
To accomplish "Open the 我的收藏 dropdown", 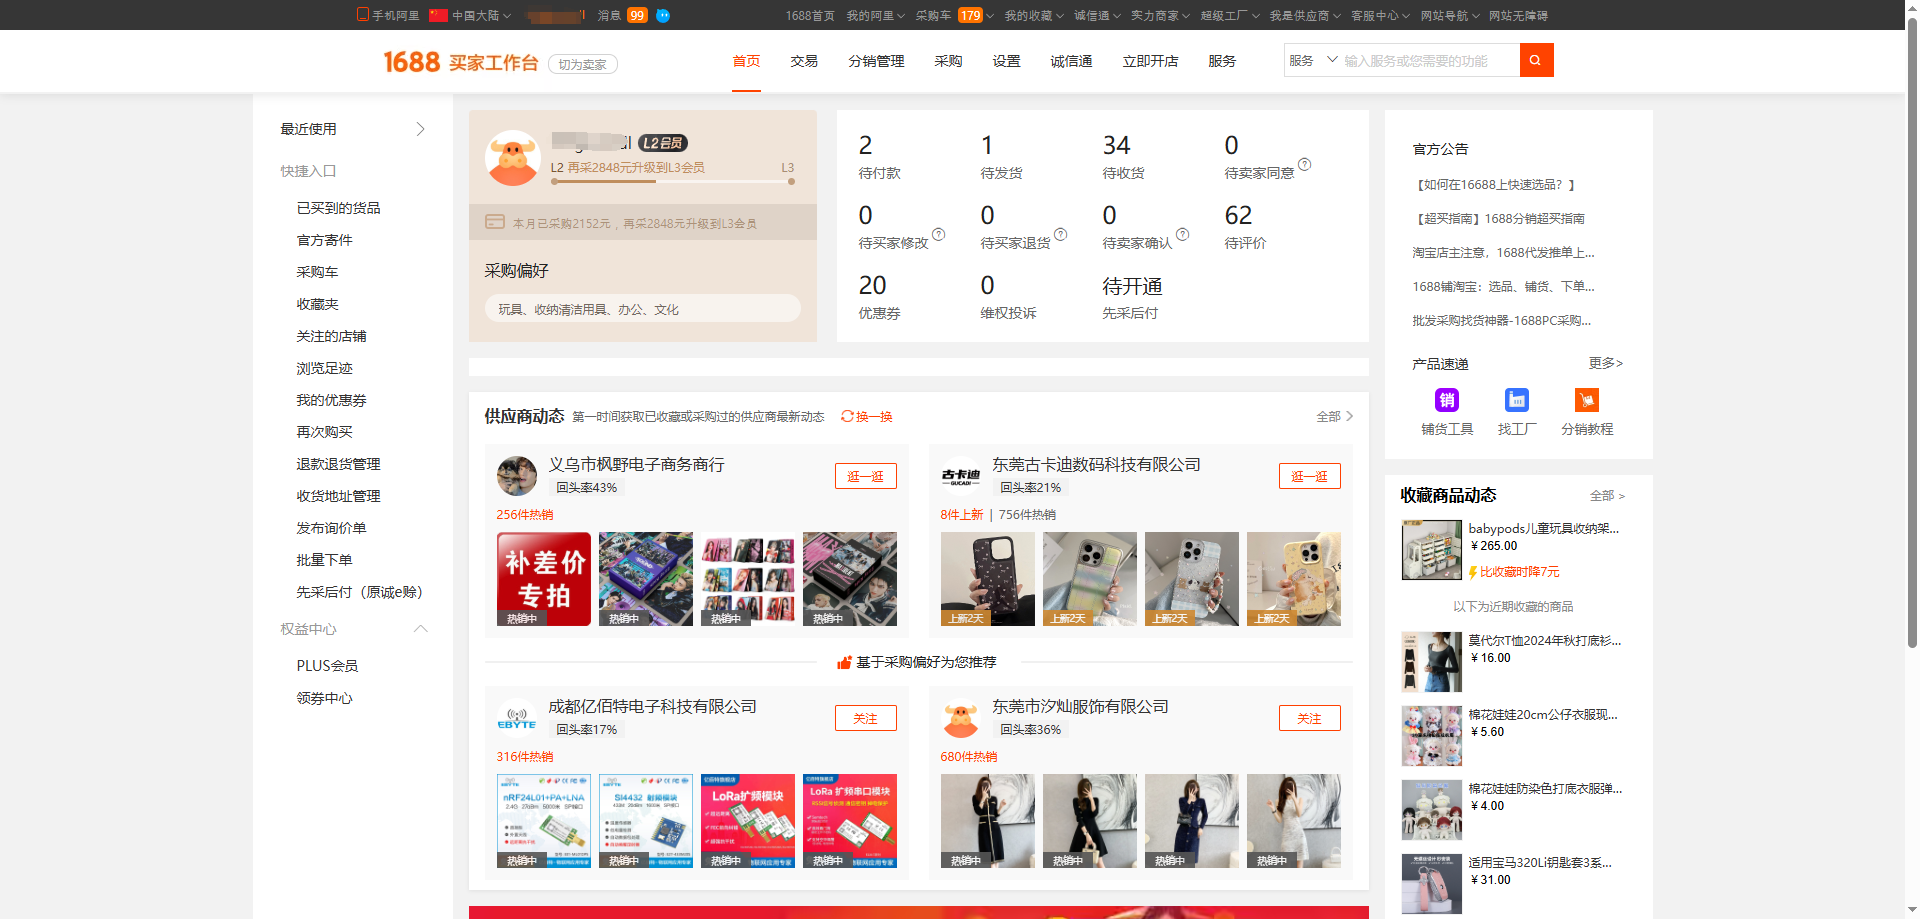I will point(1033,15).
